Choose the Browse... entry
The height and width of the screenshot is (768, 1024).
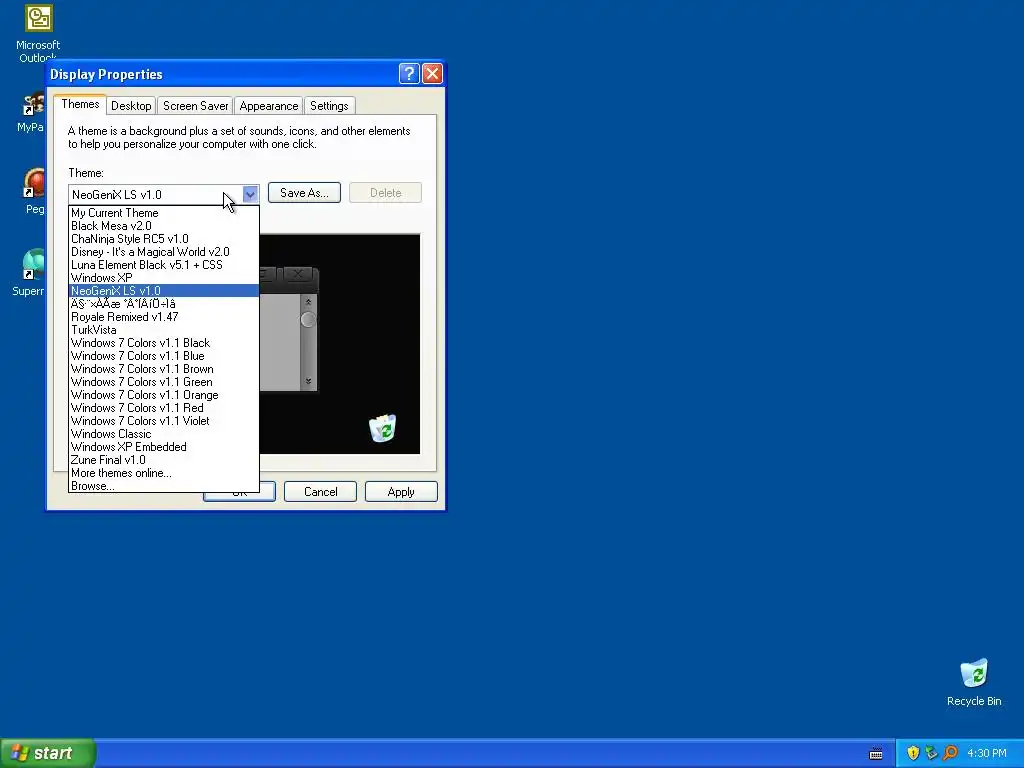164,486
